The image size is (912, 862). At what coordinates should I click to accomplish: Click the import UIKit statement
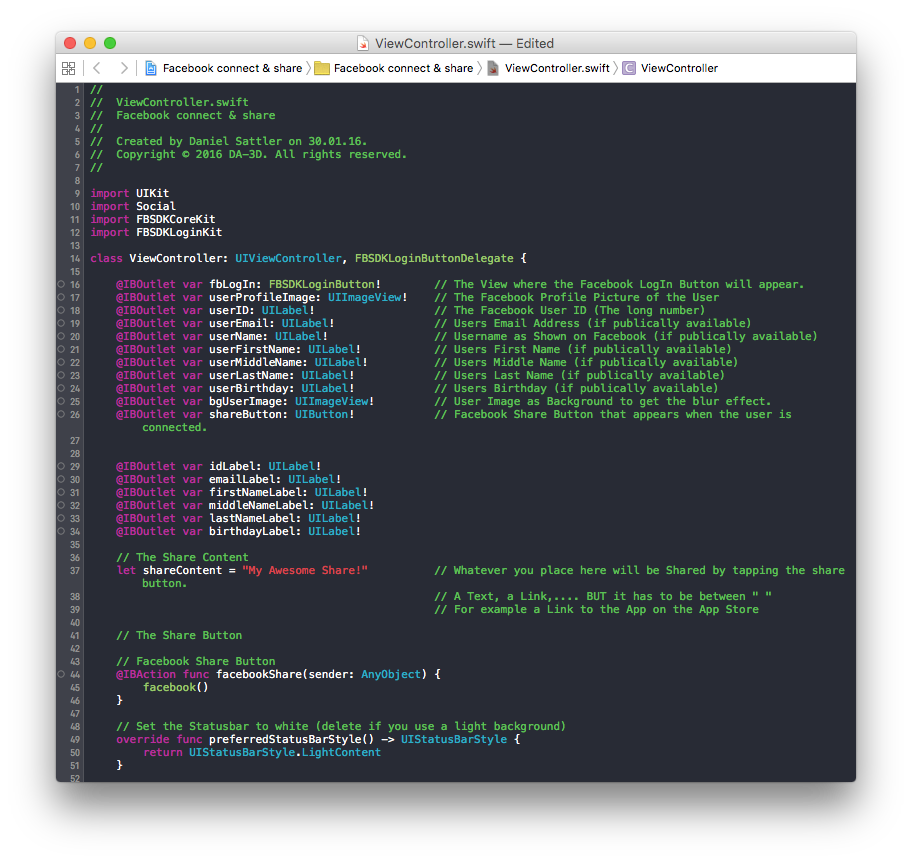(x=129, y=193)
